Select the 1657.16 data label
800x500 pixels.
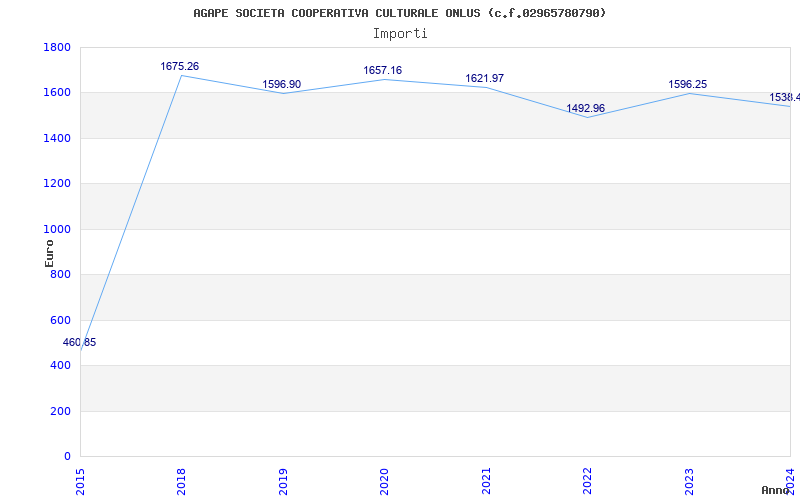(383, 70)
